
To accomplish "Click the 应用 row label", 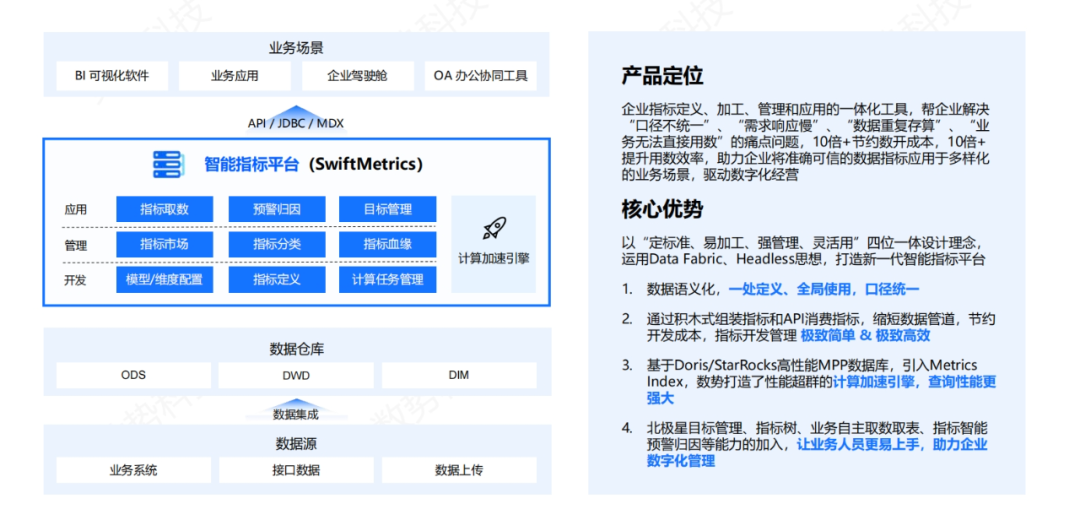I will pyautogui.click(x=76, y=210).
